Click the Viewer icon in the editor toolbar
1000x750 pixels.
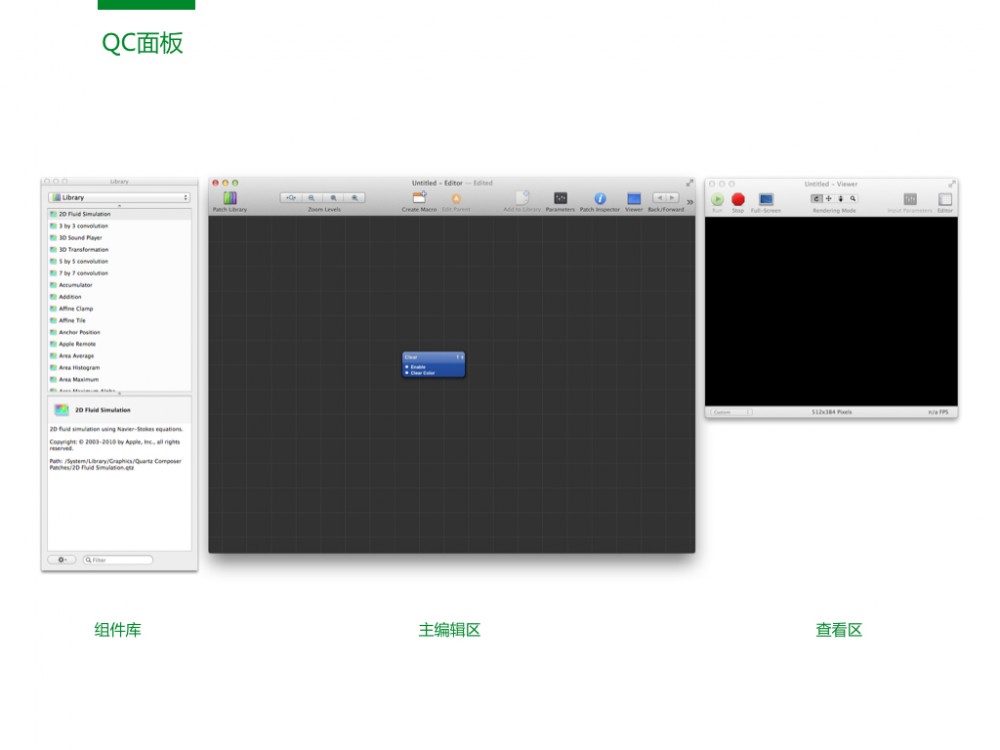click(634, 199)
